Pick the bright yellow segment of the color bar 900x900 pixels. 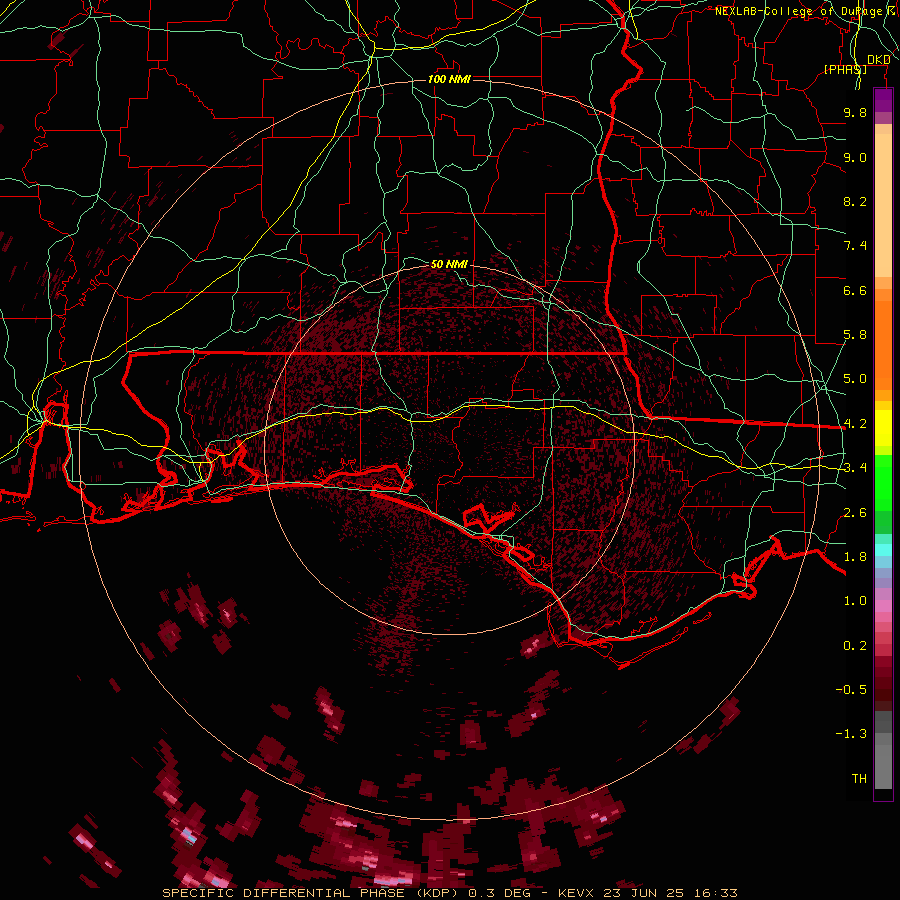point(883,428)
